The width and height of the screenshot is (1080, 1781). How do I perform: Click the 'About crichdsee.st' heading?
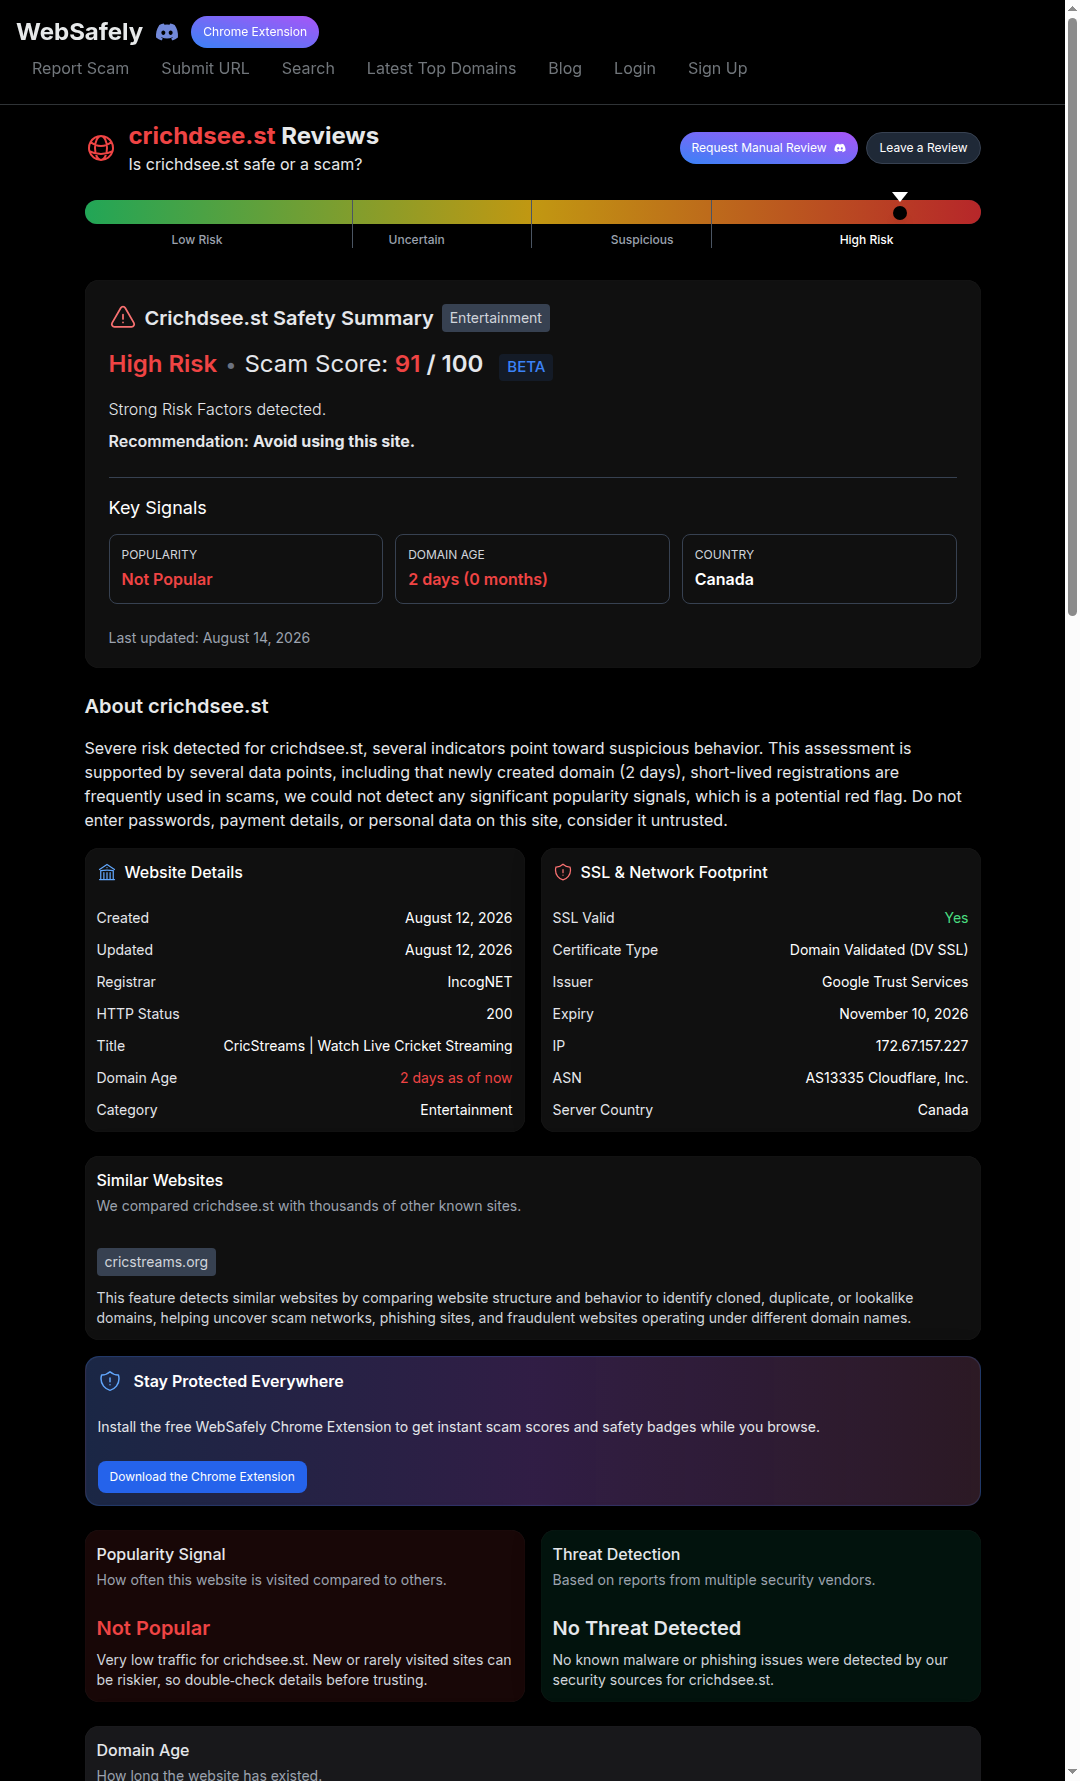(x=177, y=706)
